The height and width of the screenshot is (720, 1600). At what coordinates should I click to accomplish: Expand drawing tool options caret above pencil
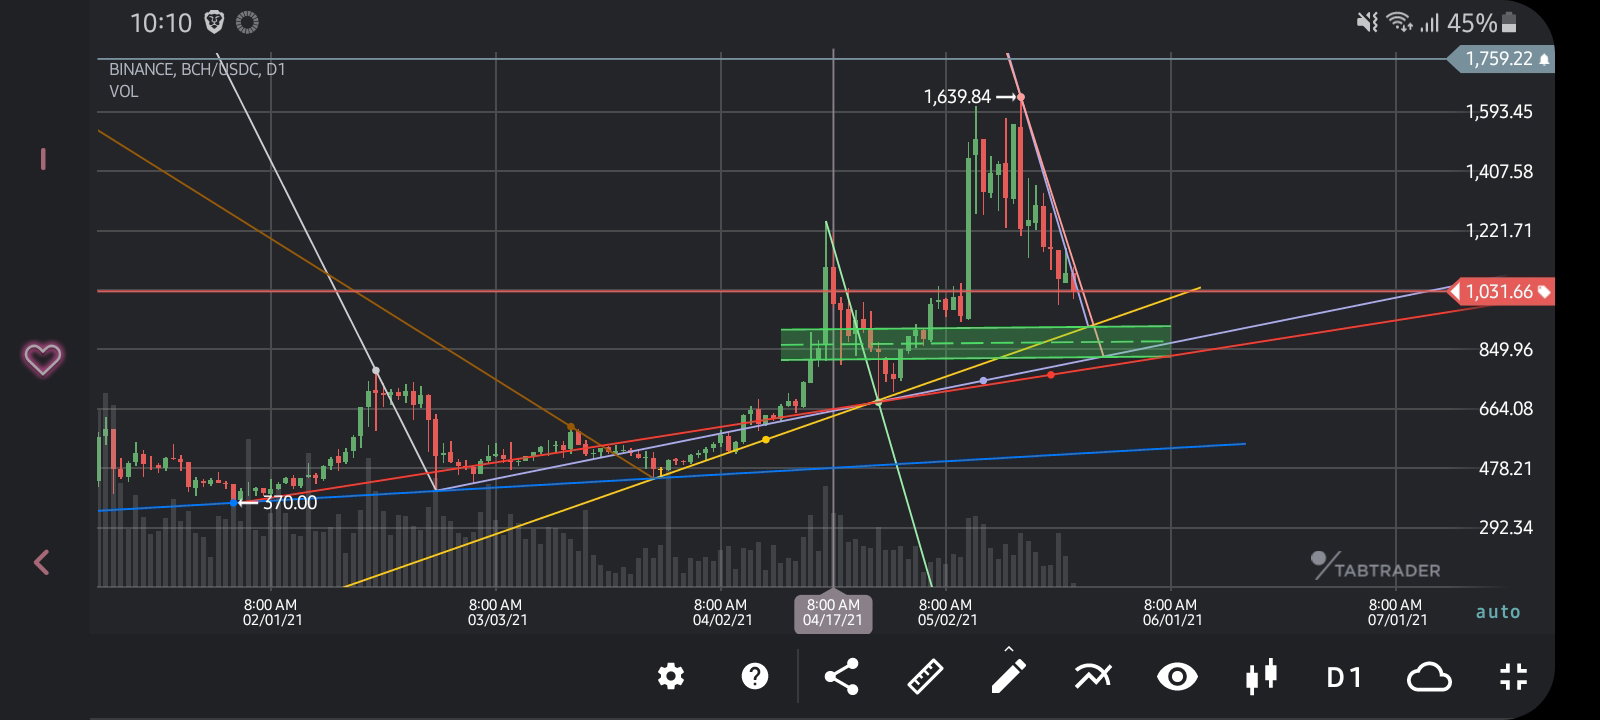click(x=1008, y=648)
